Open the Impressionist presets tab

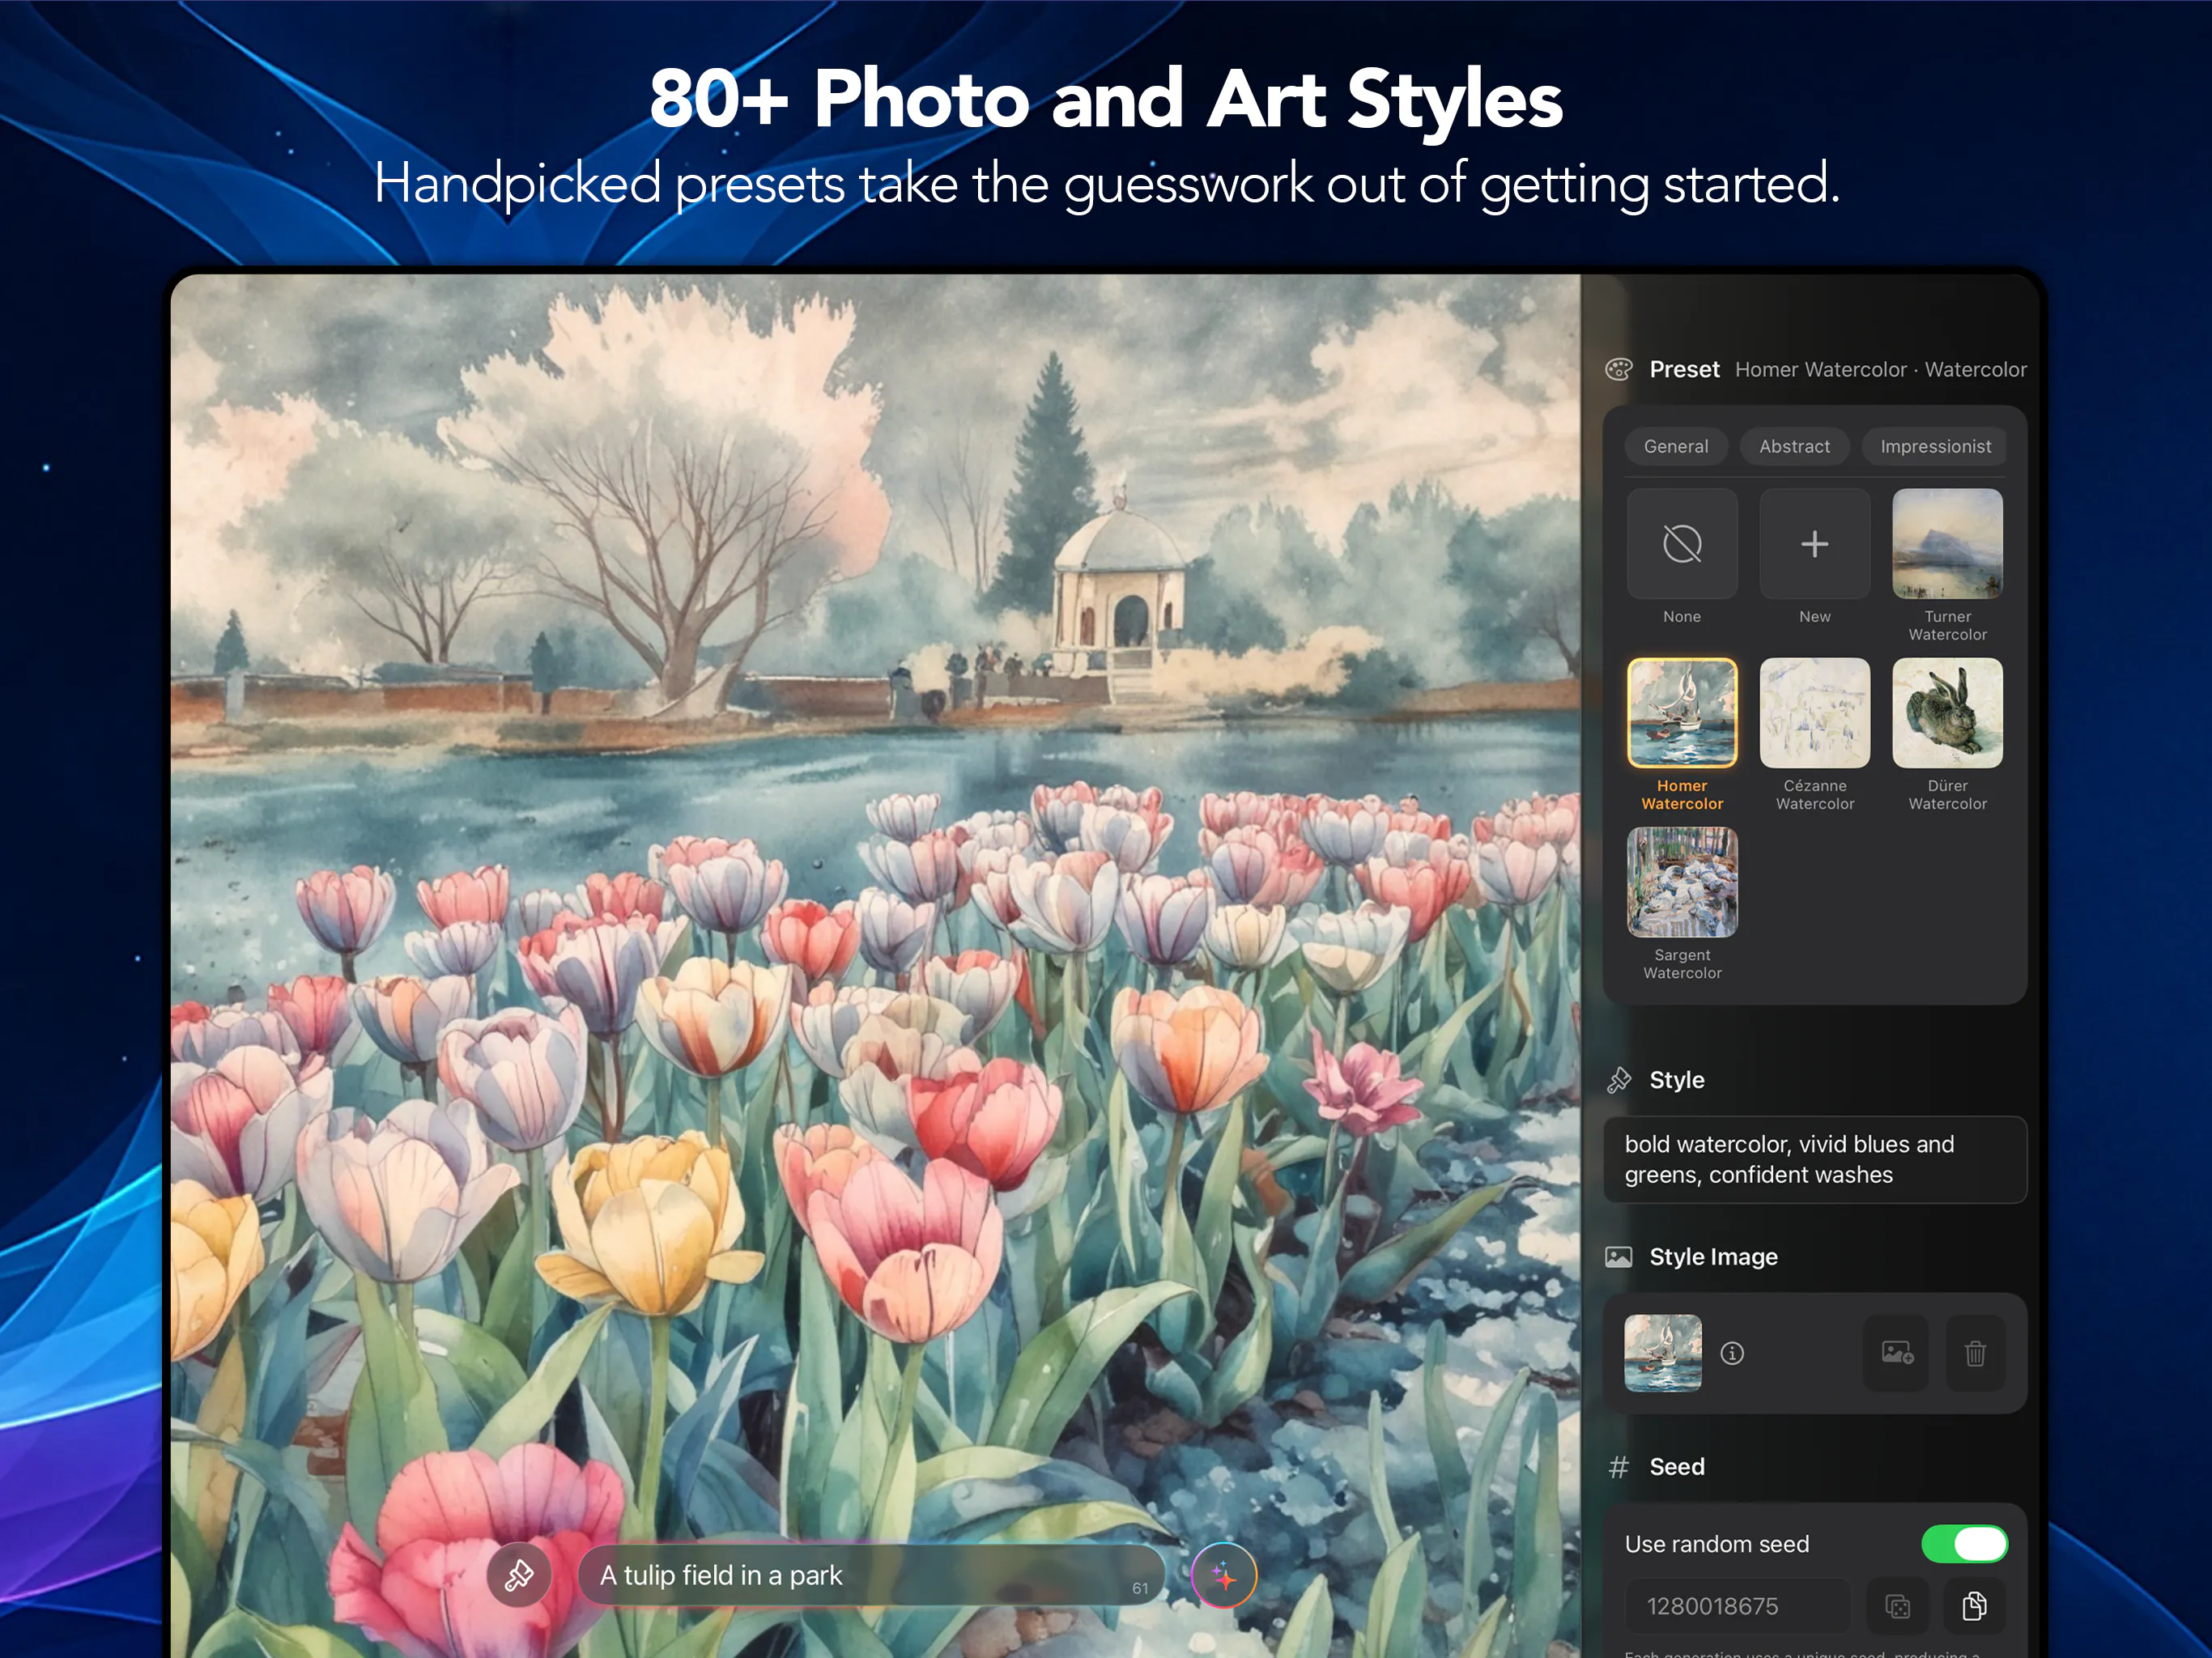tap(1934, 446)
